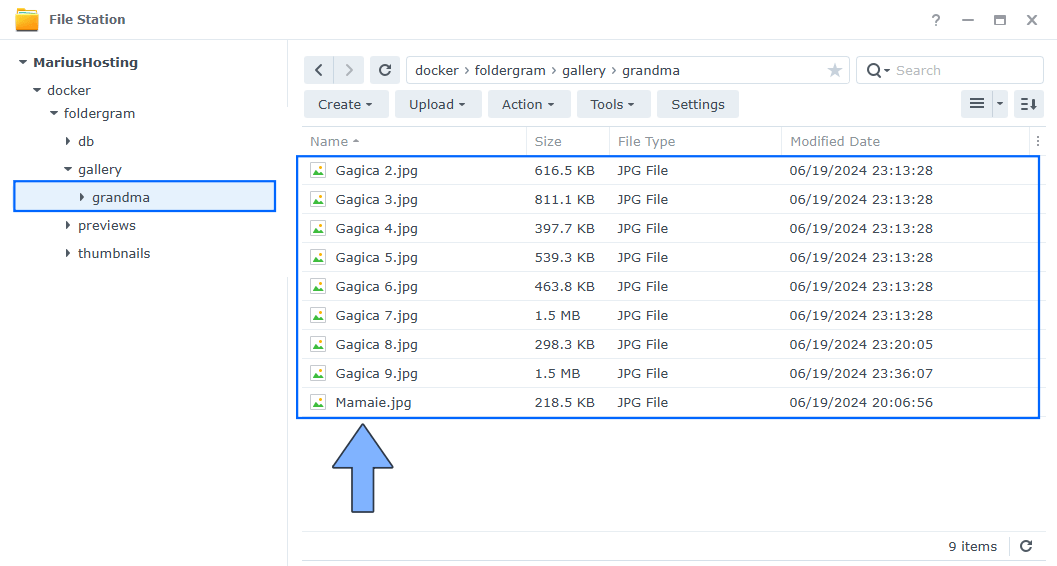The width and height of the screenshot is (1057, 566).
Task: Click the 298.3 KB size cell
Action: [x=564, y=344]
